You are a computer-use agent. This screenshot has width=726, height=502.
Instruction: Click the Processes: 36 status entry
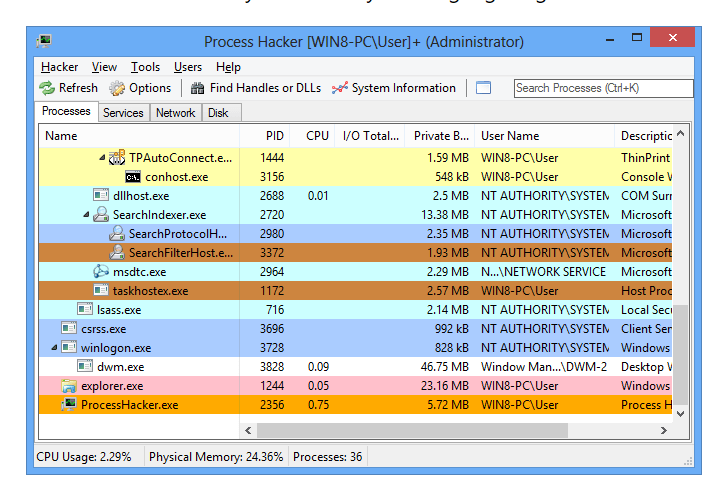327,457
